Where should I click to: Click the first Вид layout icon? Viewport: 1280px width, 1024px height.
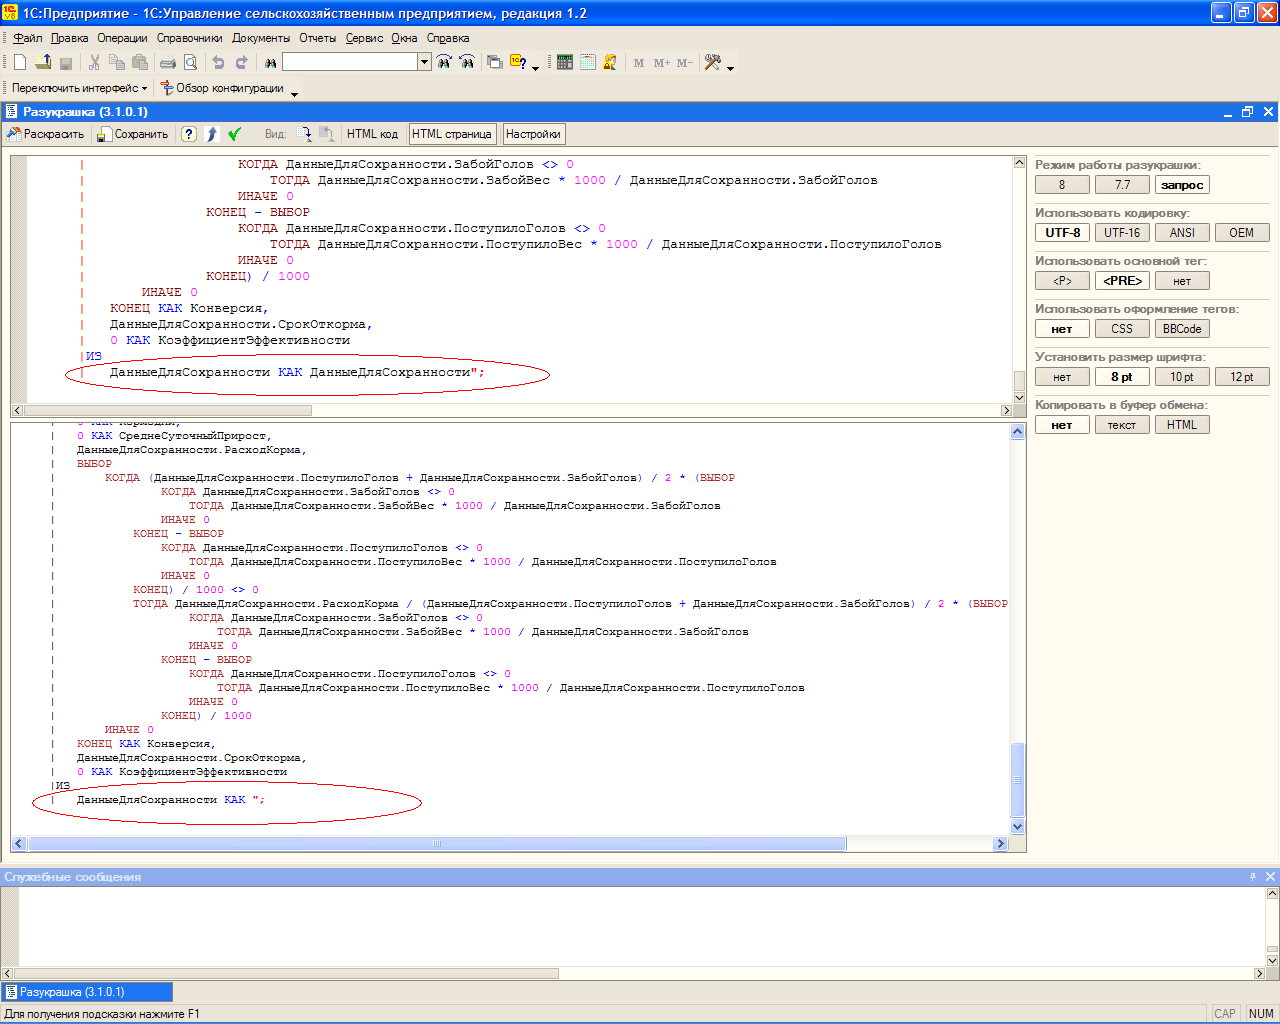coord(304,134)
